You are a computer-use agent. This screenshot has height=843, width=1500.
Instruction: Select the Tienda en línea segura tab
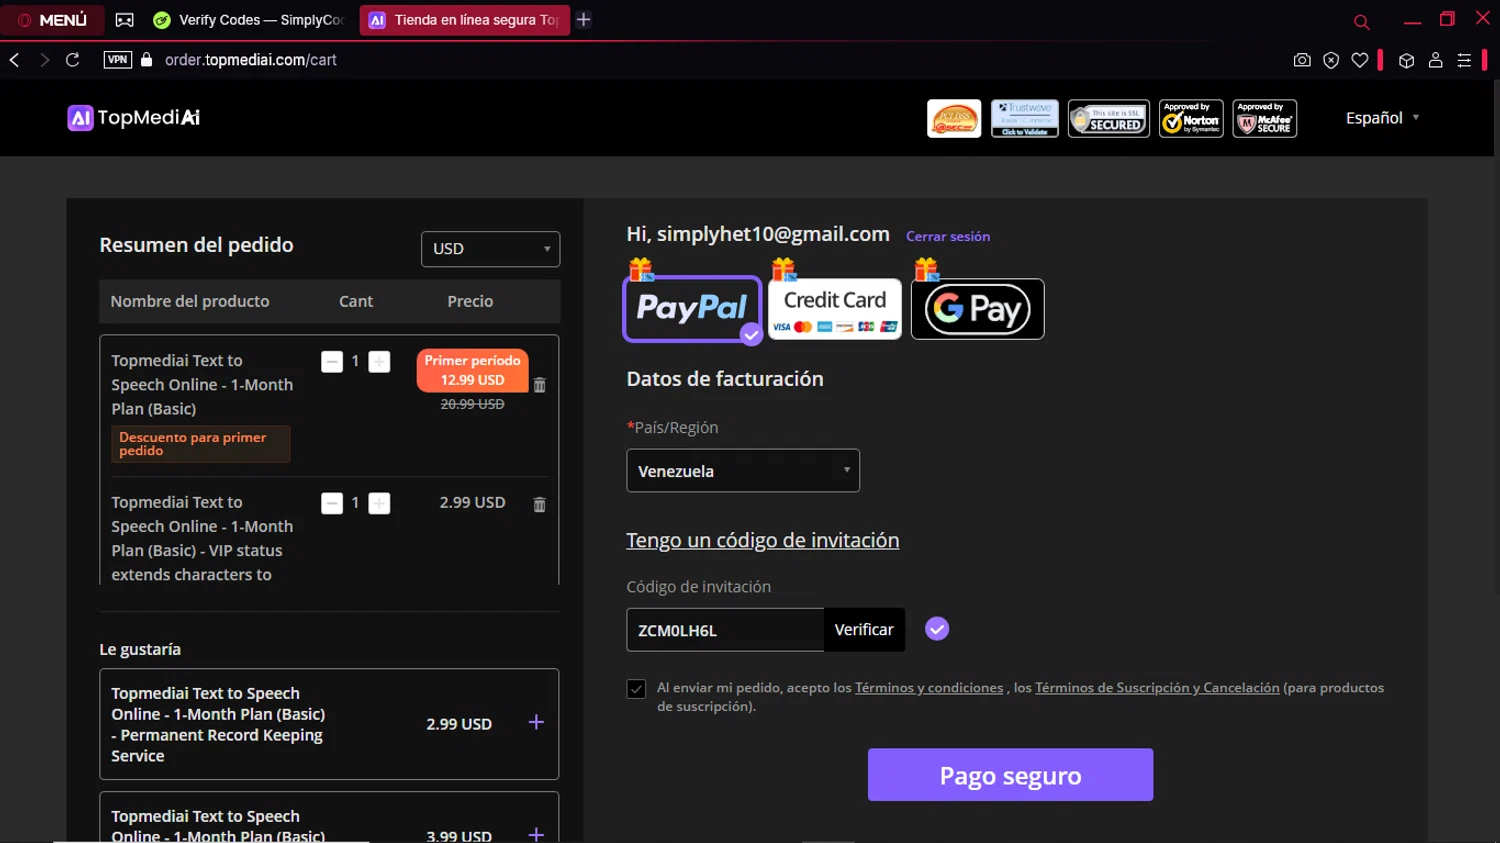point(465,20)
